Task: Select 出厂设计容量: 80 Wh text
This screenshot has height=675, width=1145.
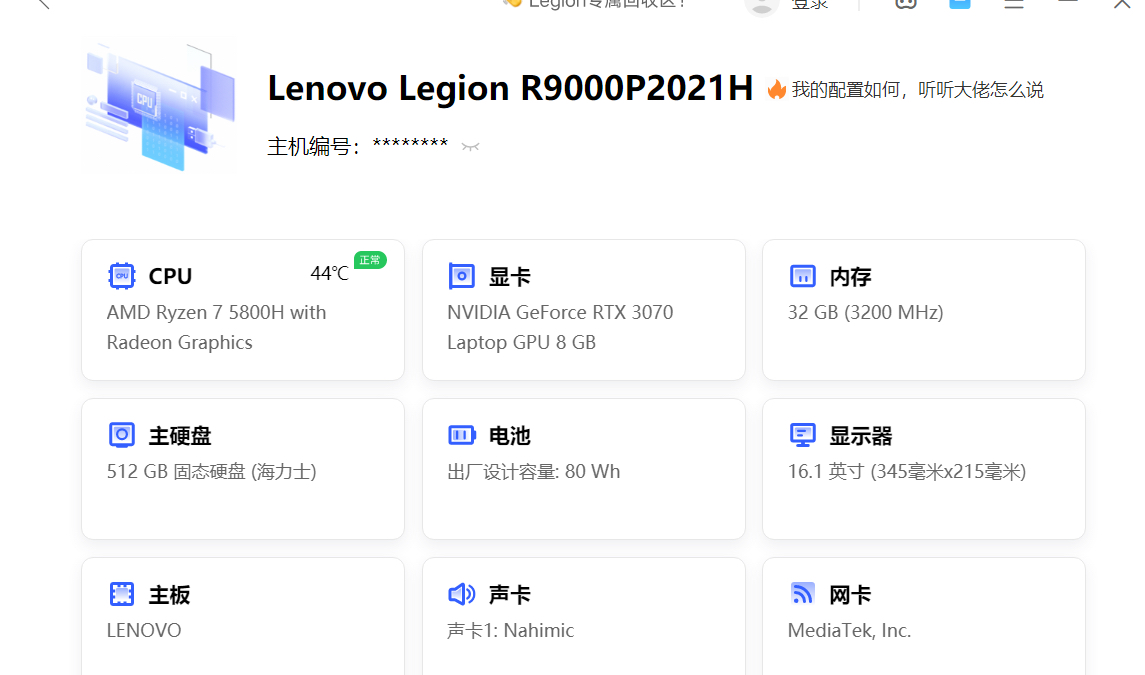Action: (534, 472)
